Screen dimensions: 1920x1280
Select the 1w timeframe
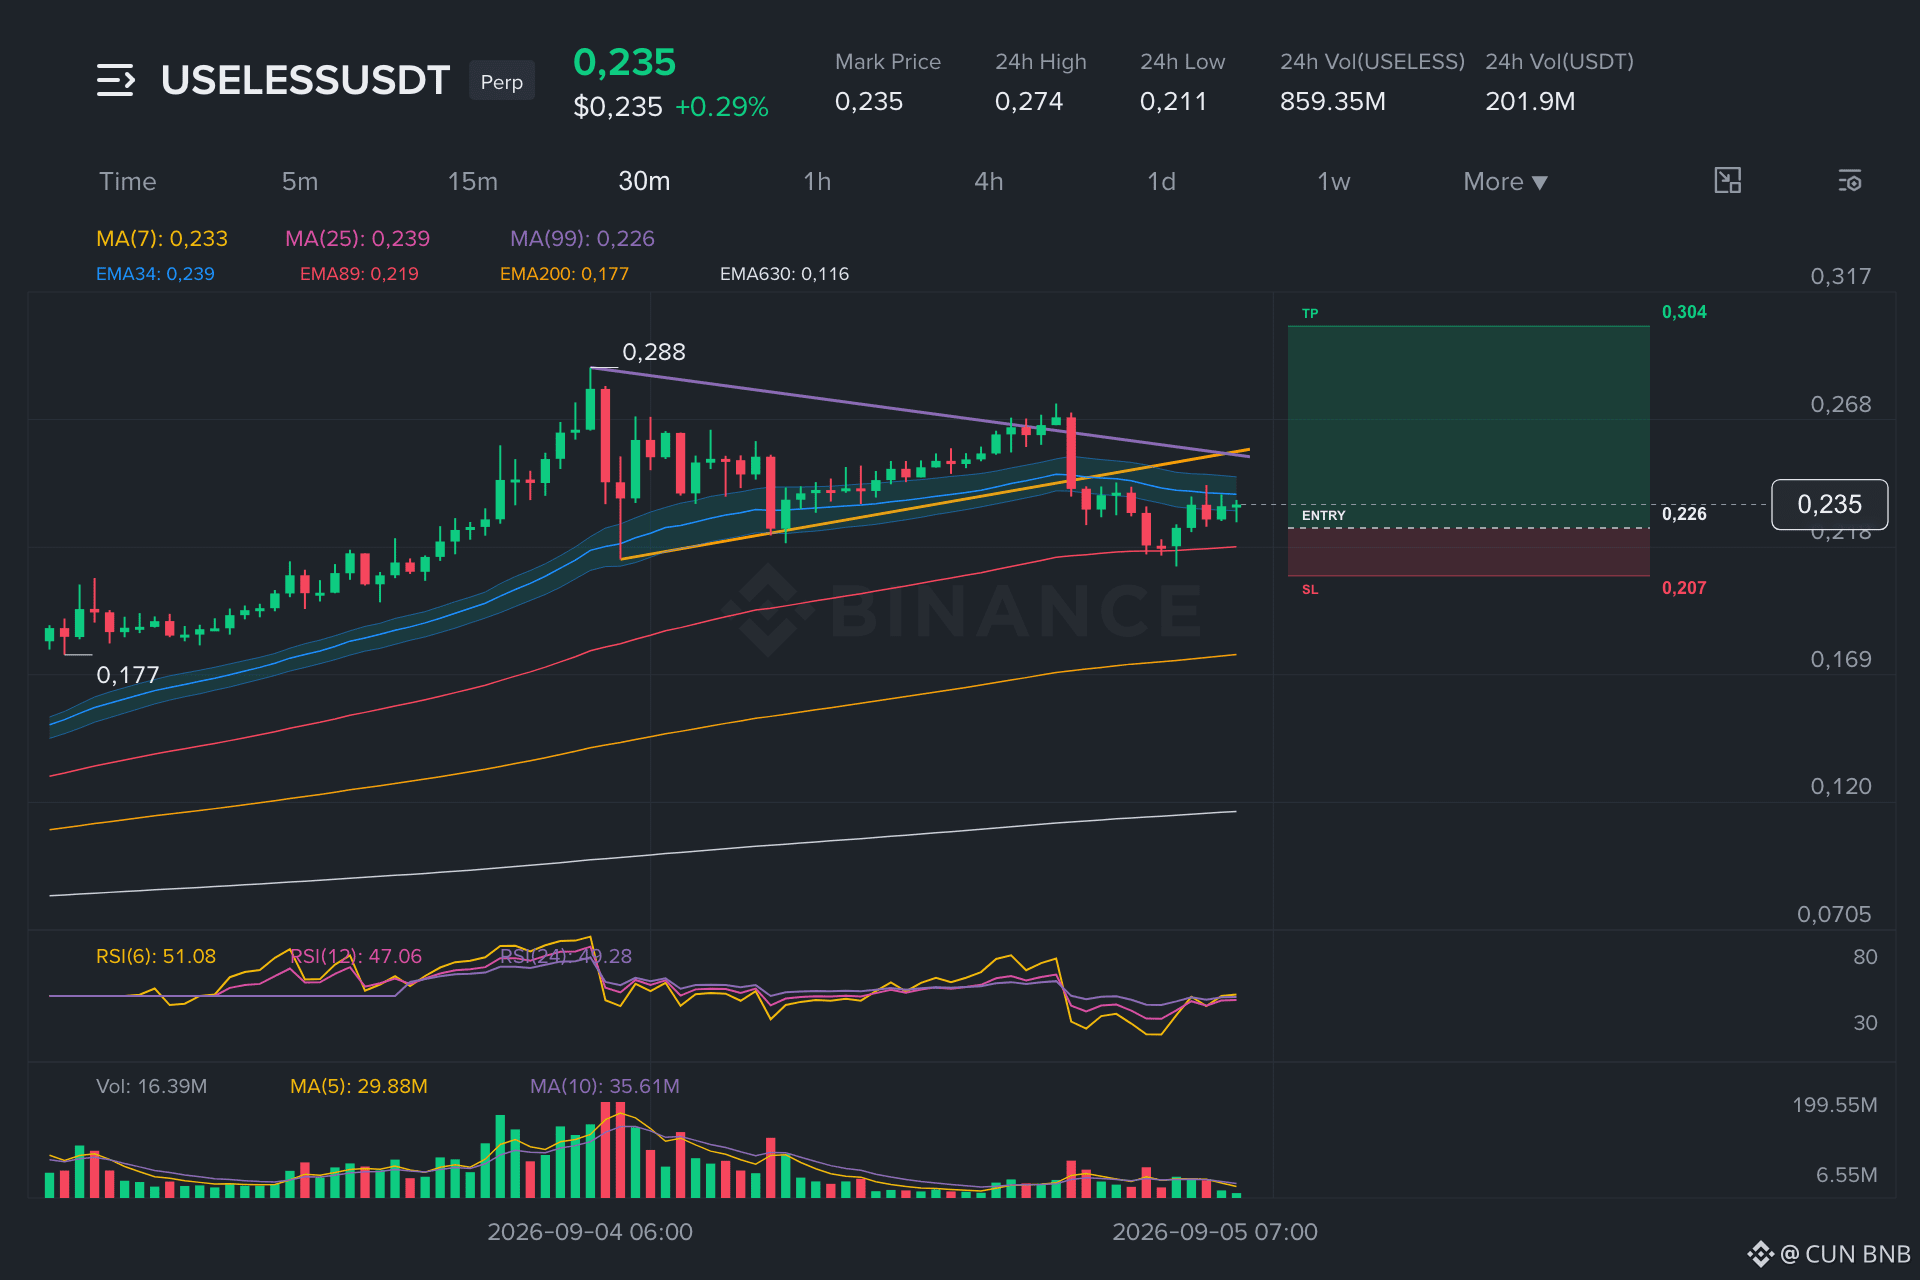point(1333,182)
